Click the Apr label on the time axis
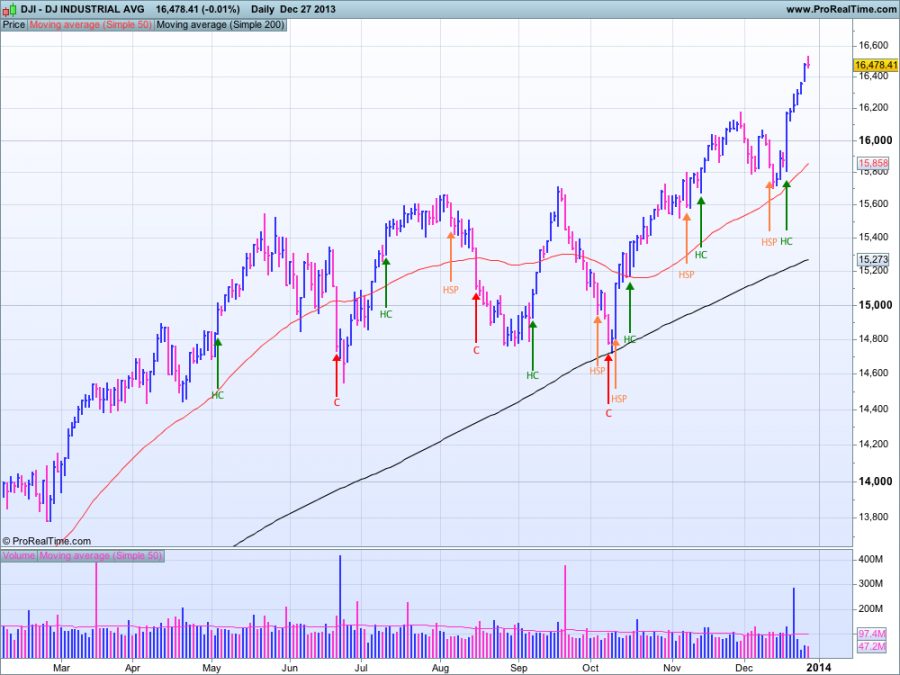 [133, 668]
